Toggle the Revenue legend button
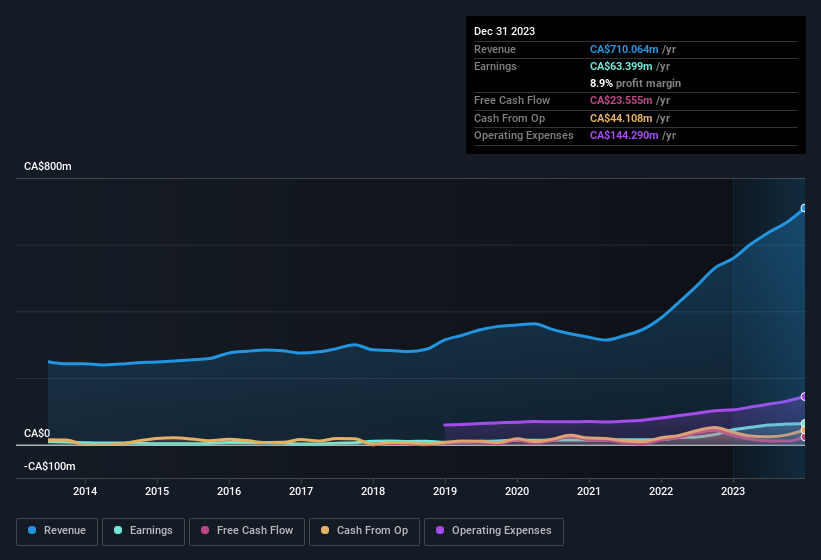Image resolution: width=821 pixels, height=560 pixels. point(57,531)
